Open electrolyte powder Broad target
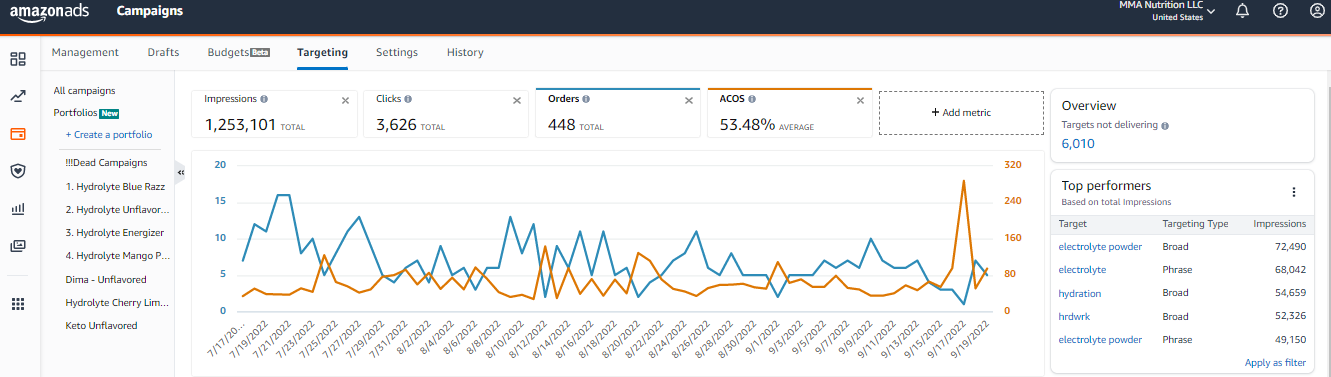The image size is (1331, 377). 1100,246
